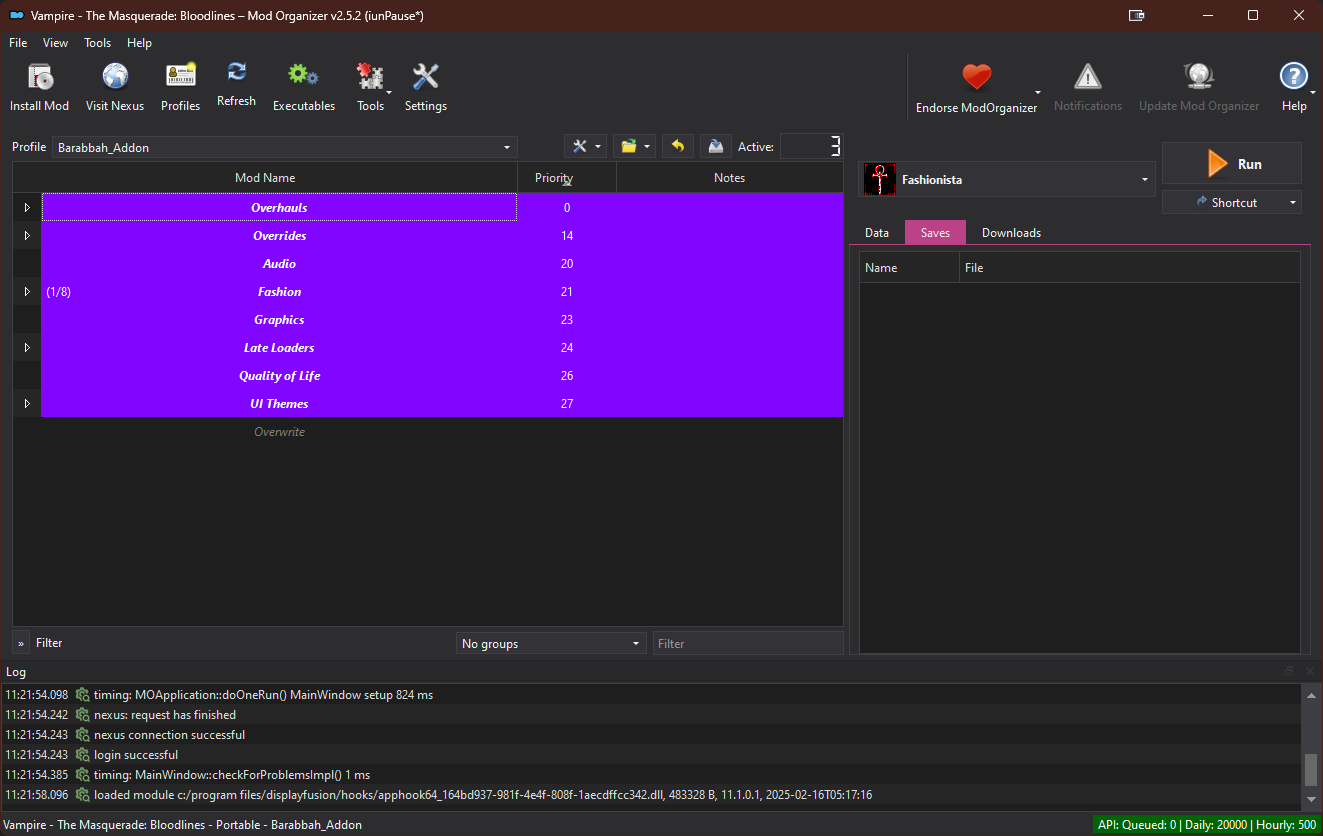This screenshot has width=1323, height=836.
Task: Launch the game with the Run button
Action: click(x=1231, y=163)
